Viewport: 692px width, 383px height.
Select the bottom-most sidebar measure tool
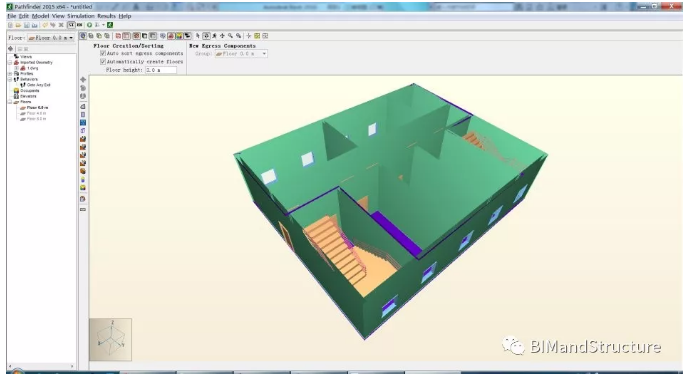[83, 209]
